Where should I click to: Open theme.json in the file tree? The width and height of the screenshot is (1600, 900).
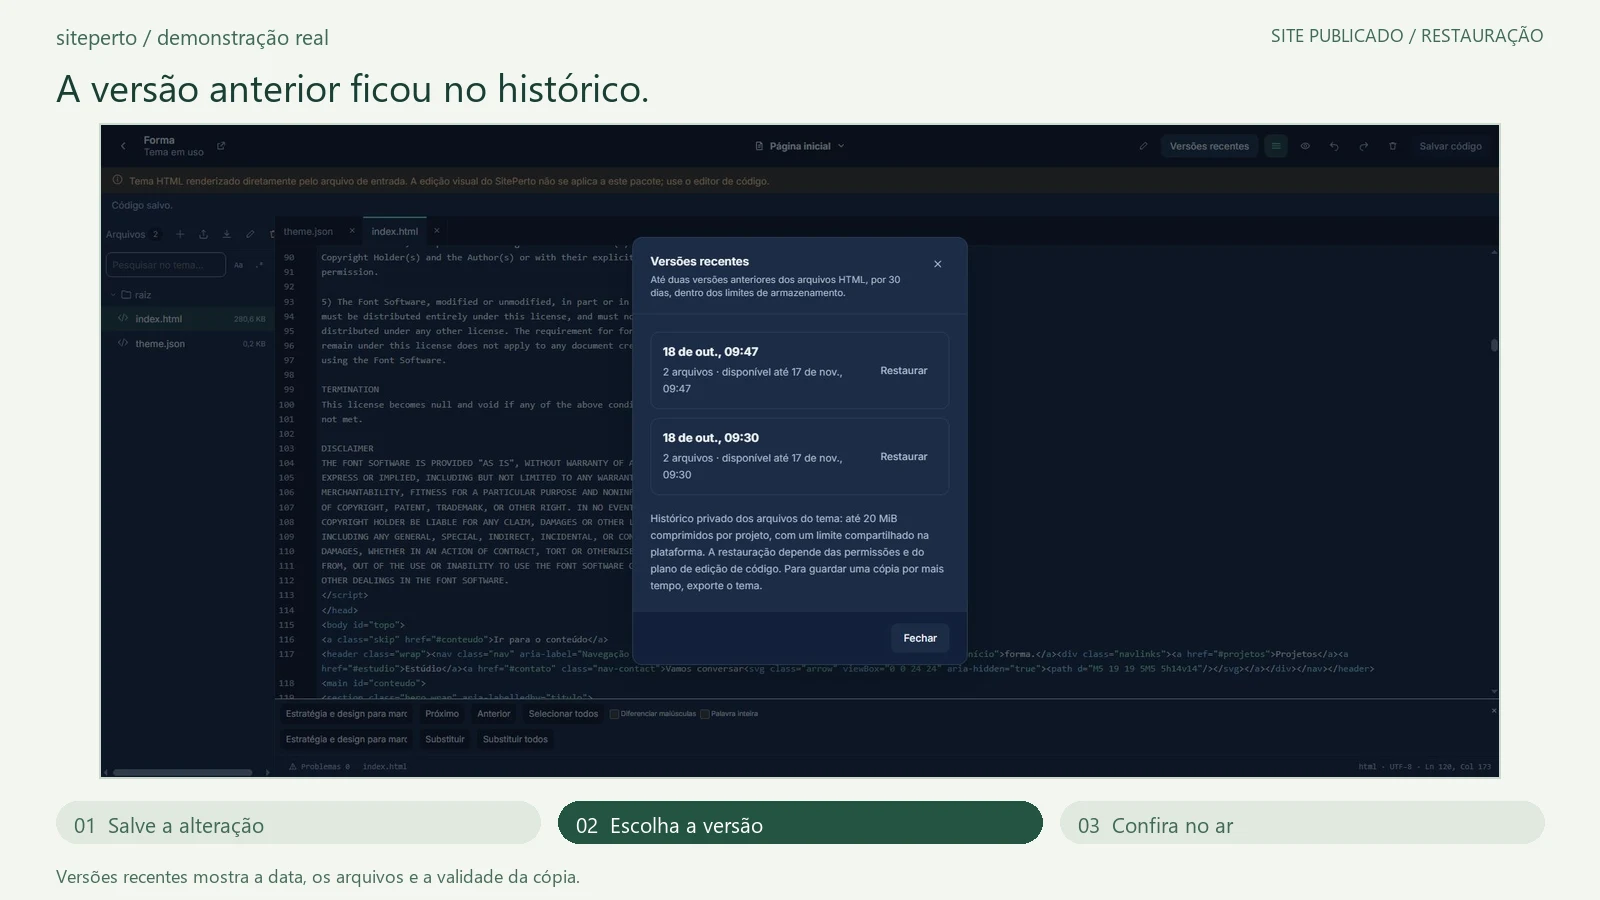click(x=190, y=343)
